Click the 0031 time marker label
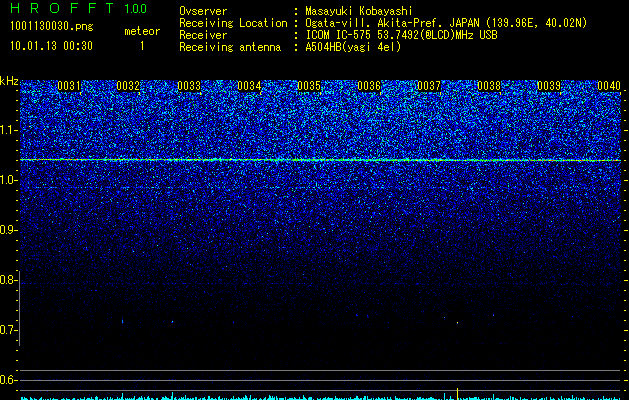Screen dimensions: 629x400 pos(69,86)
